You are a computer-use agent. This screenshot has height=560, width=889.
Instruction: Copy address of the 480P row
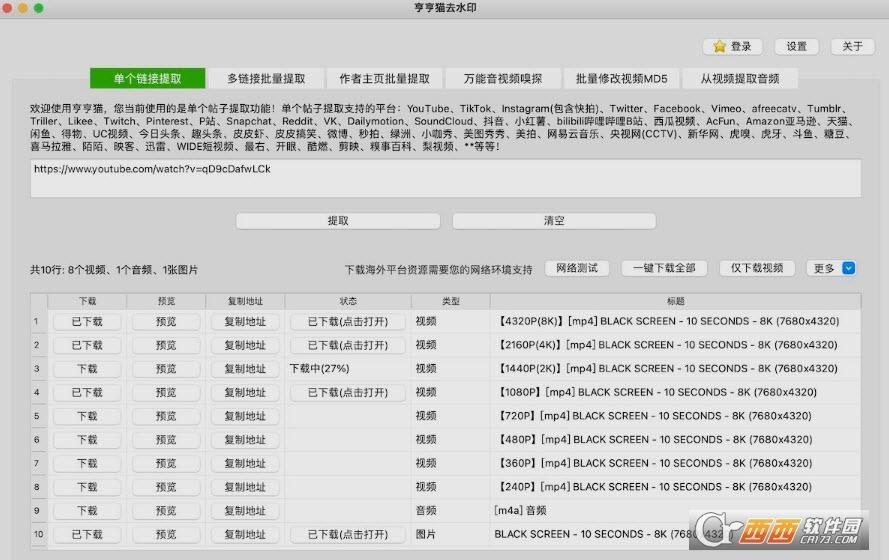[245, 440]
